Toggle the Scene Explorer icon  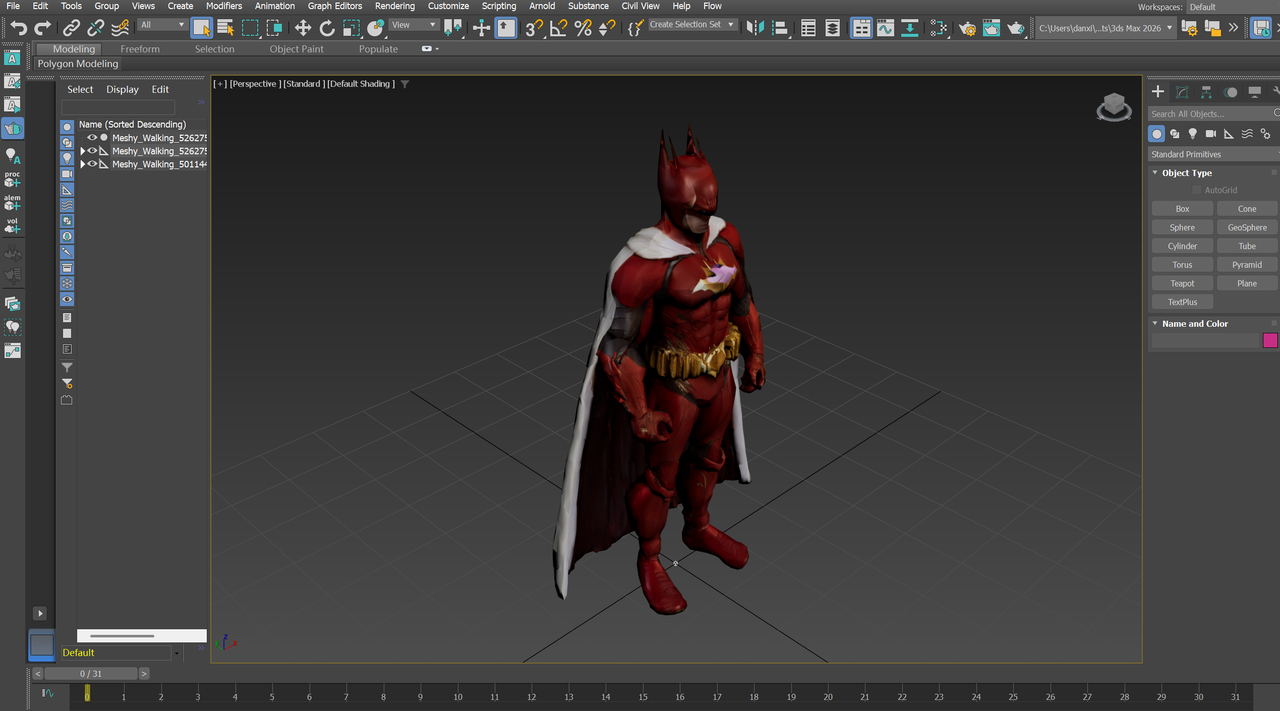click(808, 28)
